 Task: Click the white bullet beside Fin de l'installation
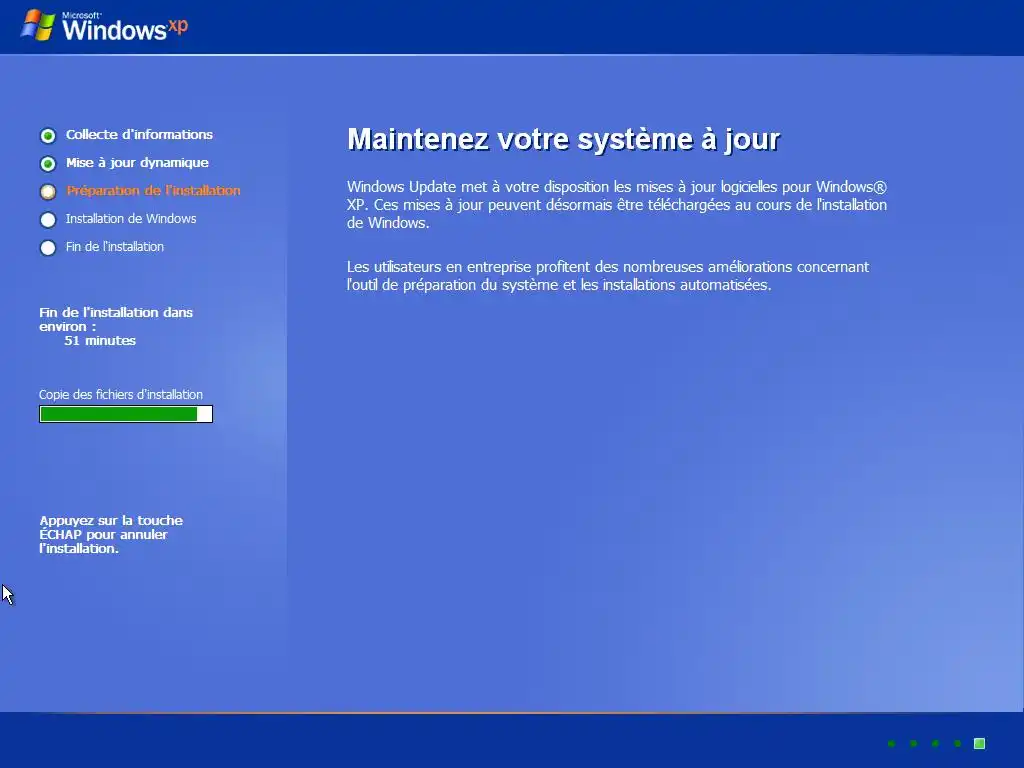[48, 248]
